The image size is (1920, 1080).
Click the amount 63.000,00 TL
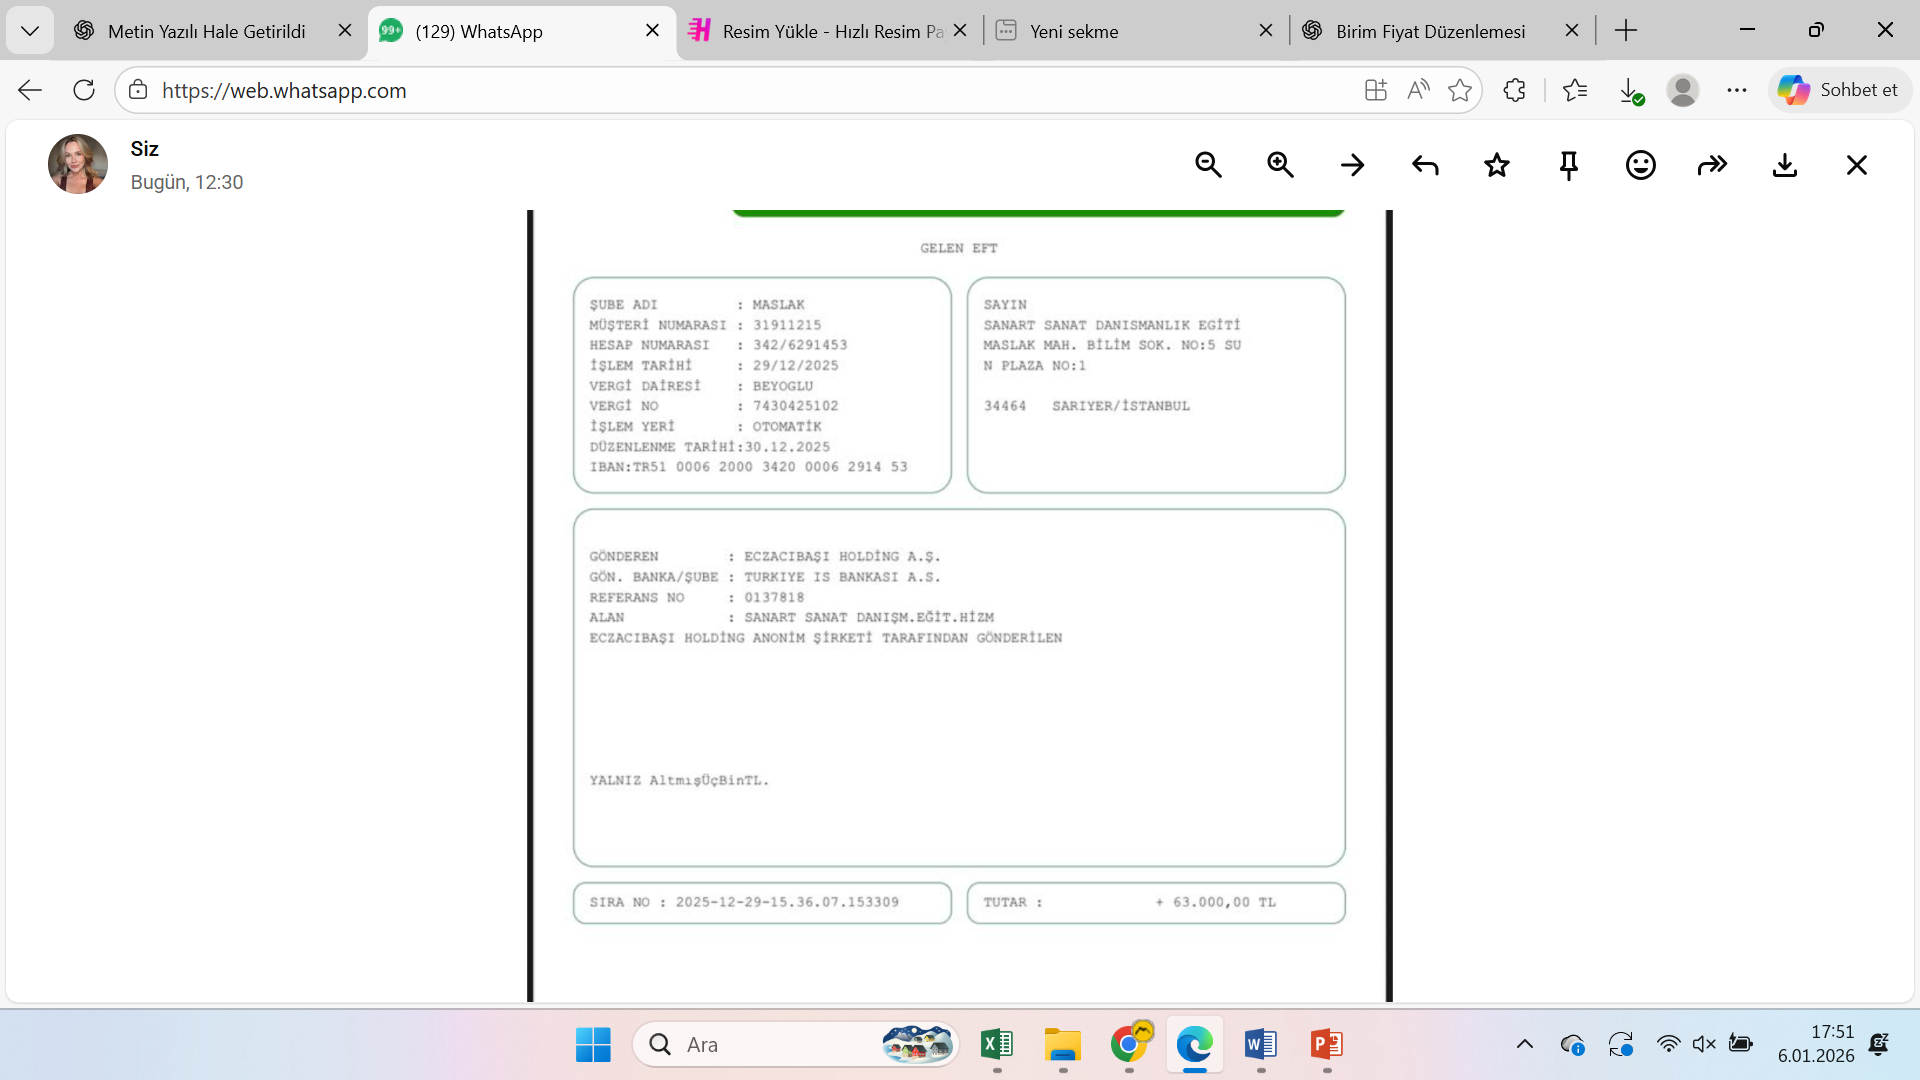coord(1224,902)
